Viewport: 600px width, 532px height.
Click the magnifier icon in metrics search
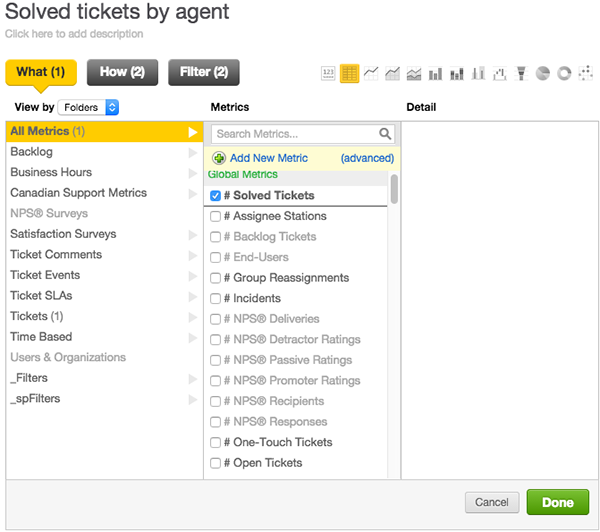(x=385, y=134)
